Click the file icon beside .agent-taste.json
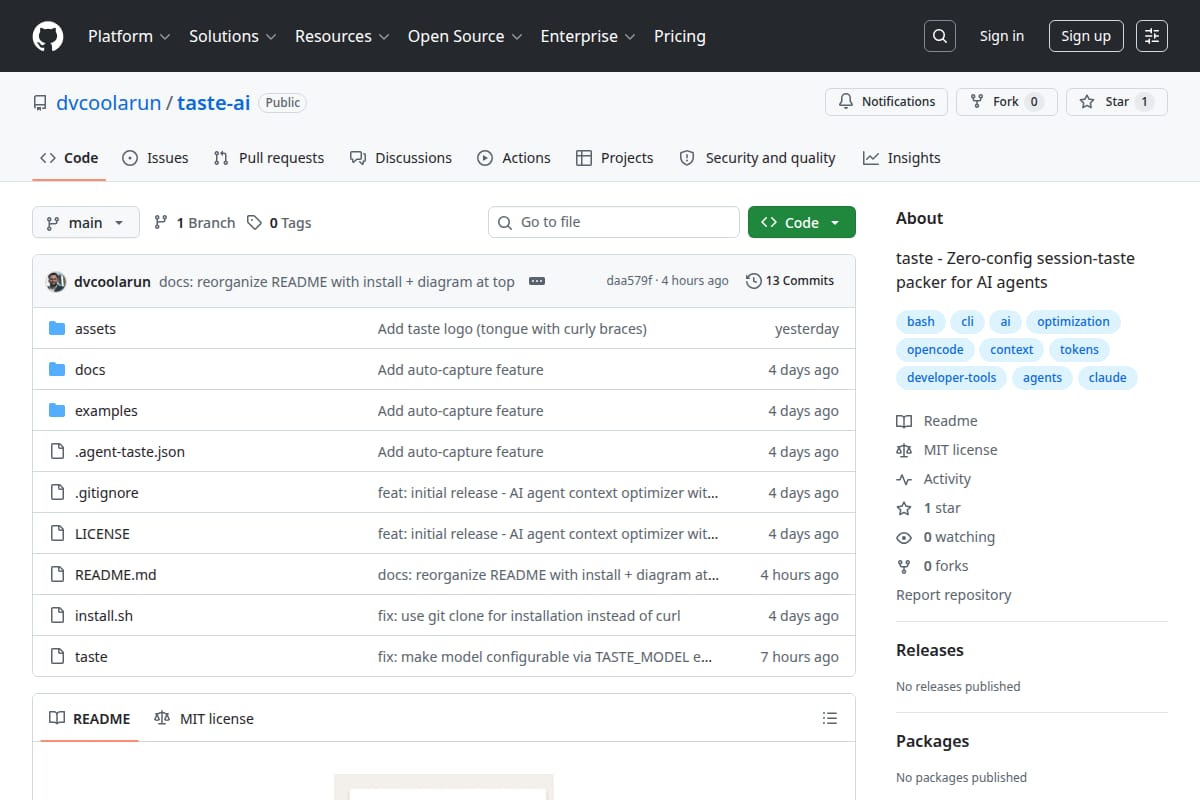Image resolution: width=1200 pixels, height=800 pixels. click(57, 452)
